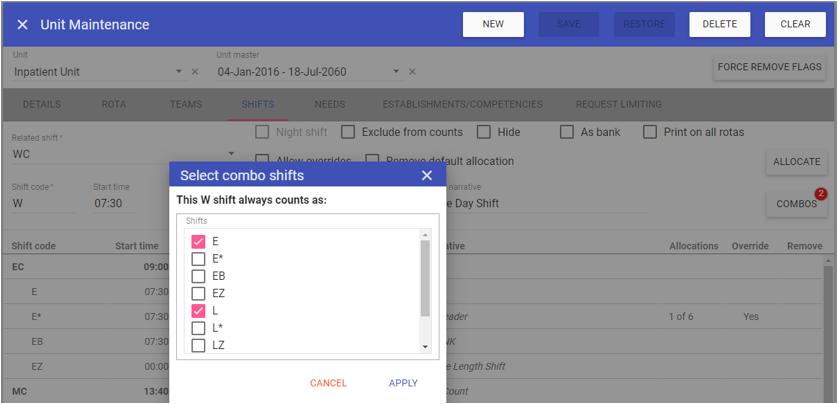
Task: Close the Select combo shifts dialog
Action: [x=427, y=176]
